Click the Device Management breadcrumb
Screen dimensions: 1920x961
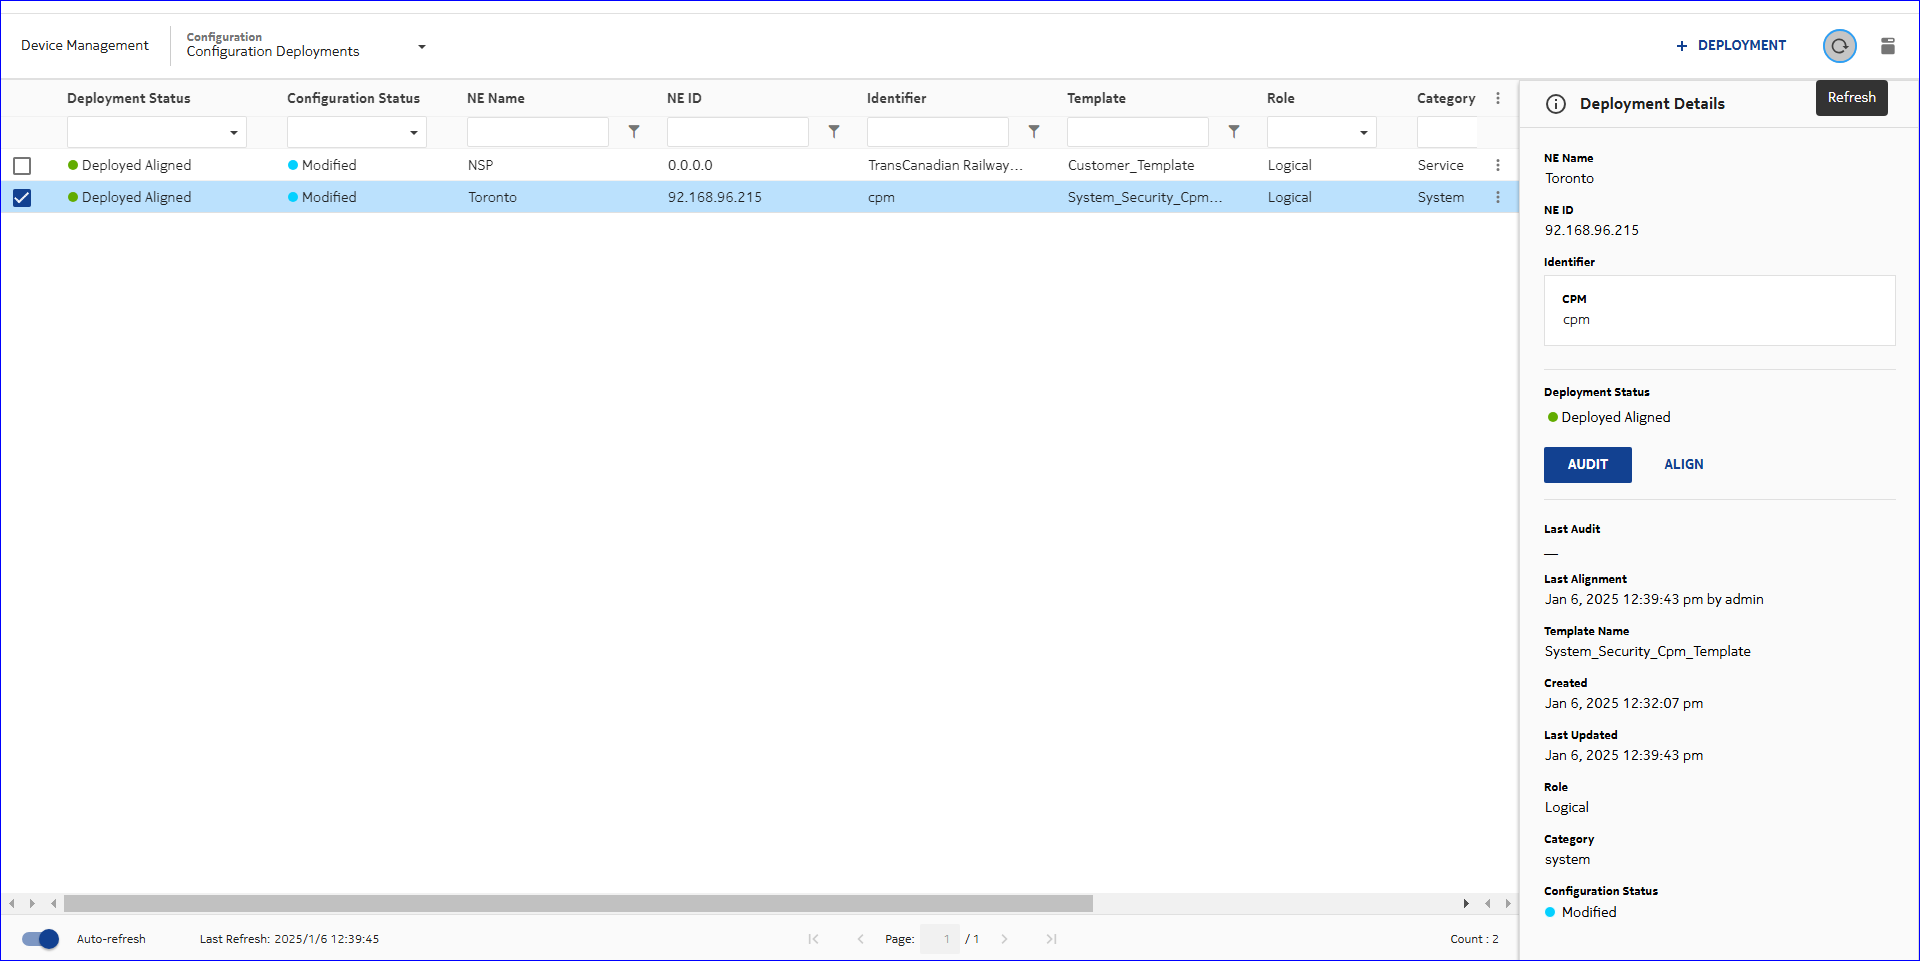pos(85,45)
